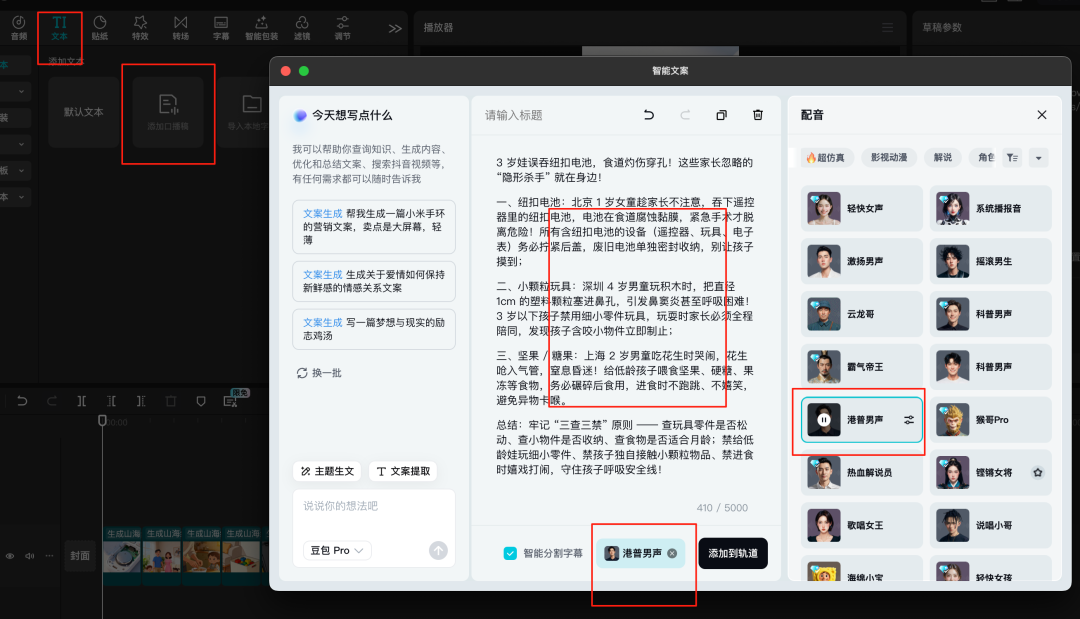
Task: Delete script using the trash icon
Action: coord(757,116)
